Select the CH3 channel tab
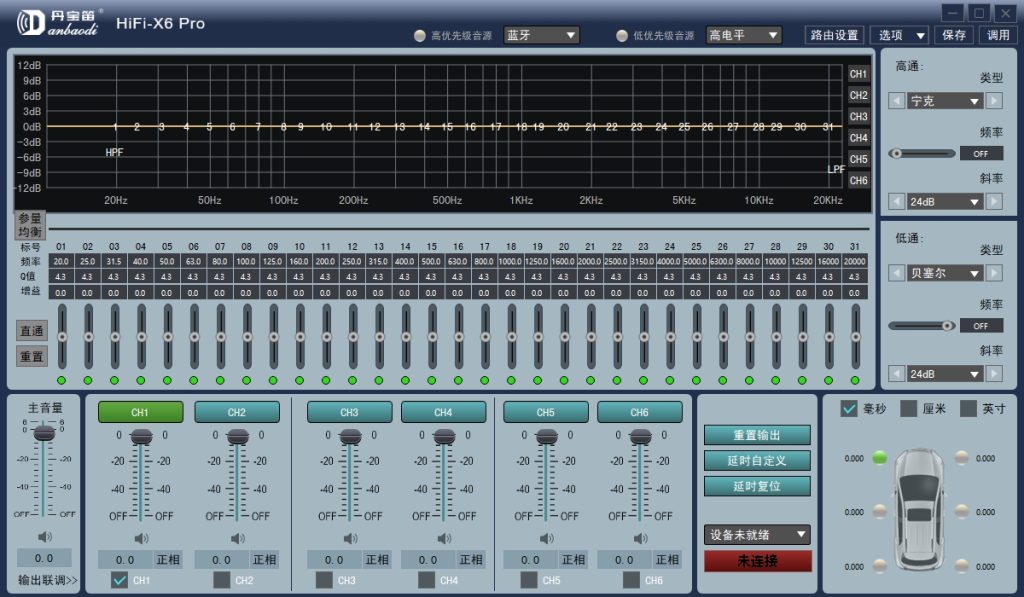 [349, 412]
